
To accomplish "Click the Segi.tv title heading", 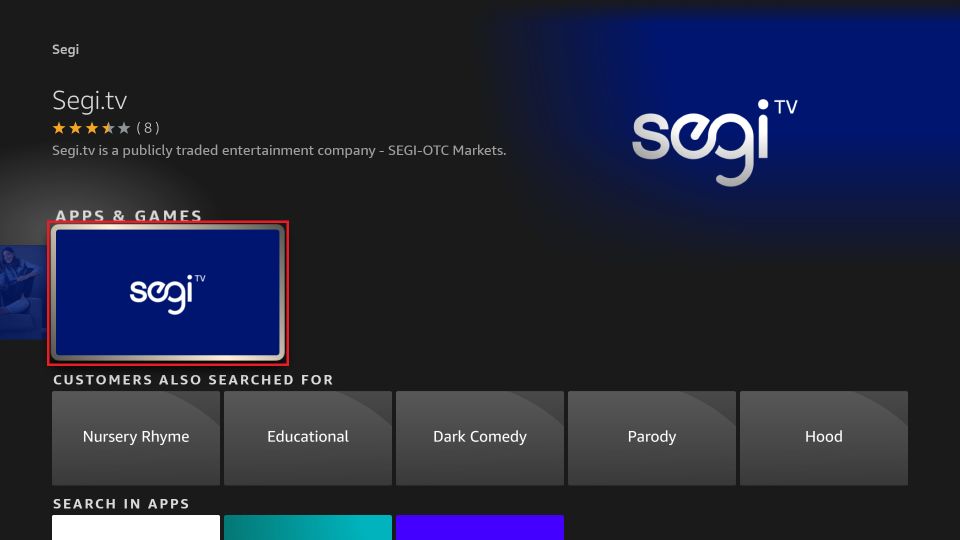I will [90, 100].
